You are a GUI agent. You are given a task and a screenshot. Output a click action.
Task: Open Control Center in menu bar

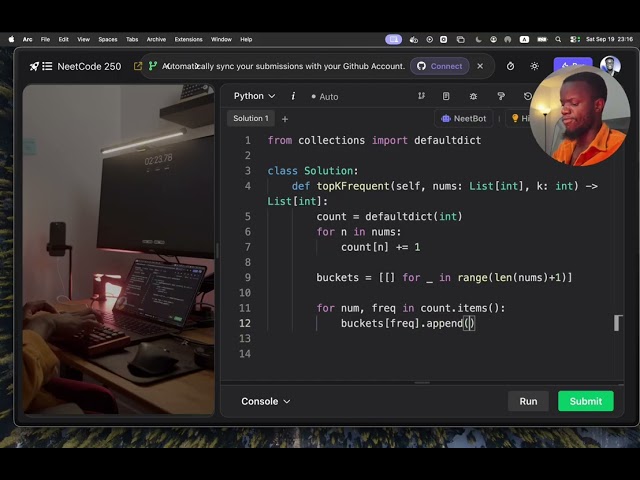click(575, 40)
